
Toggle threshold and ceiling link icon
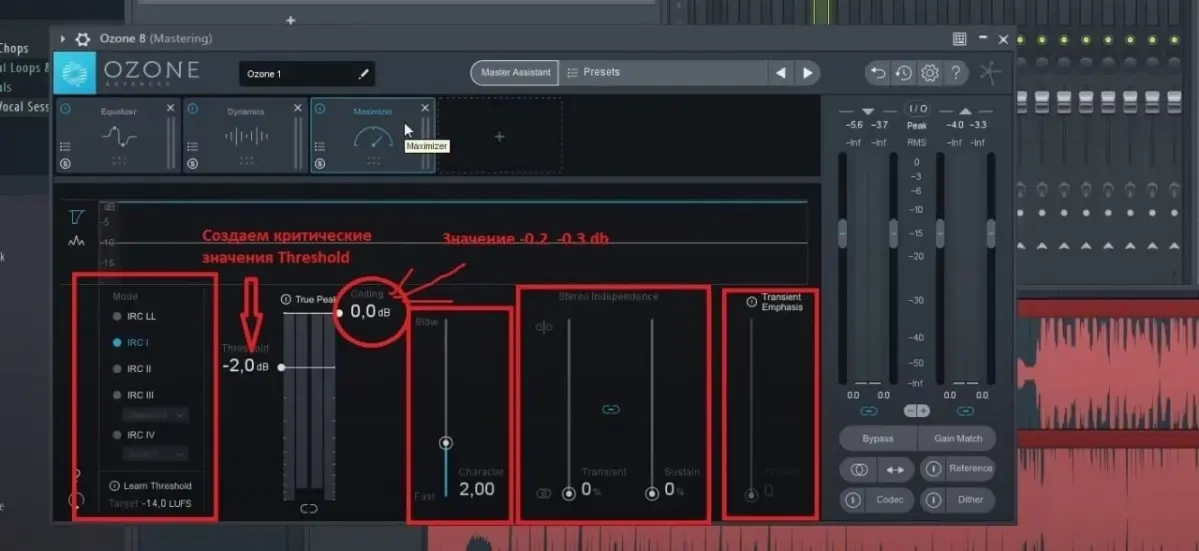pyautogui.click(x=309, y=508)
